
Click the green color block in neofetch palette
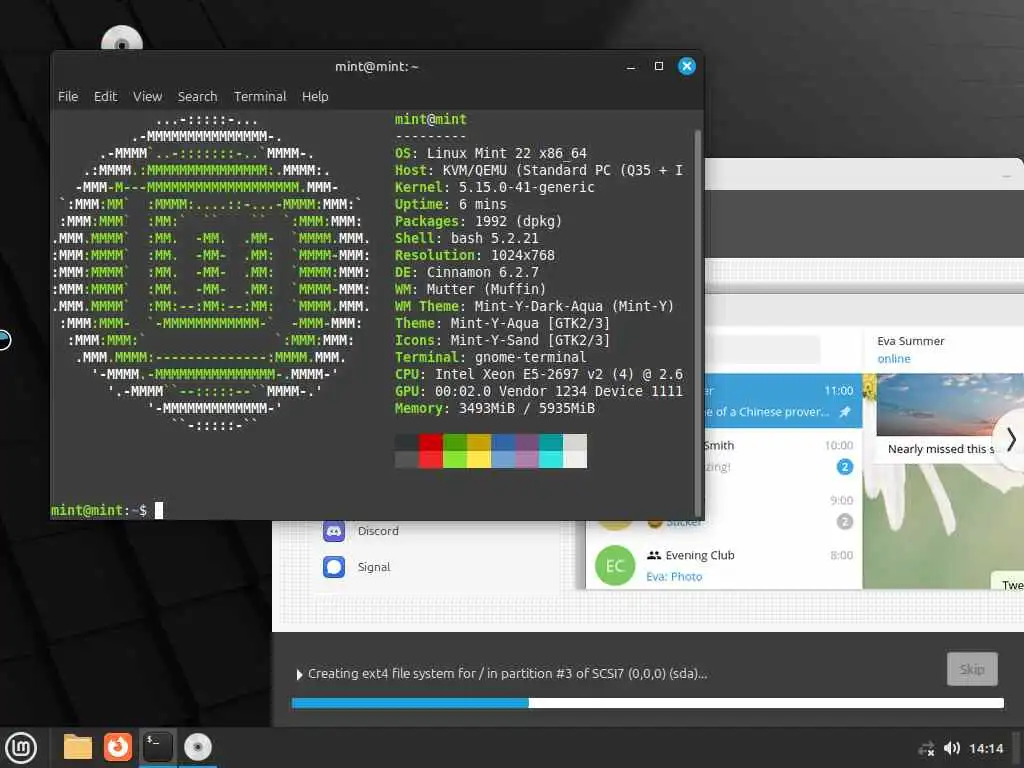click(x=455, y=451)
